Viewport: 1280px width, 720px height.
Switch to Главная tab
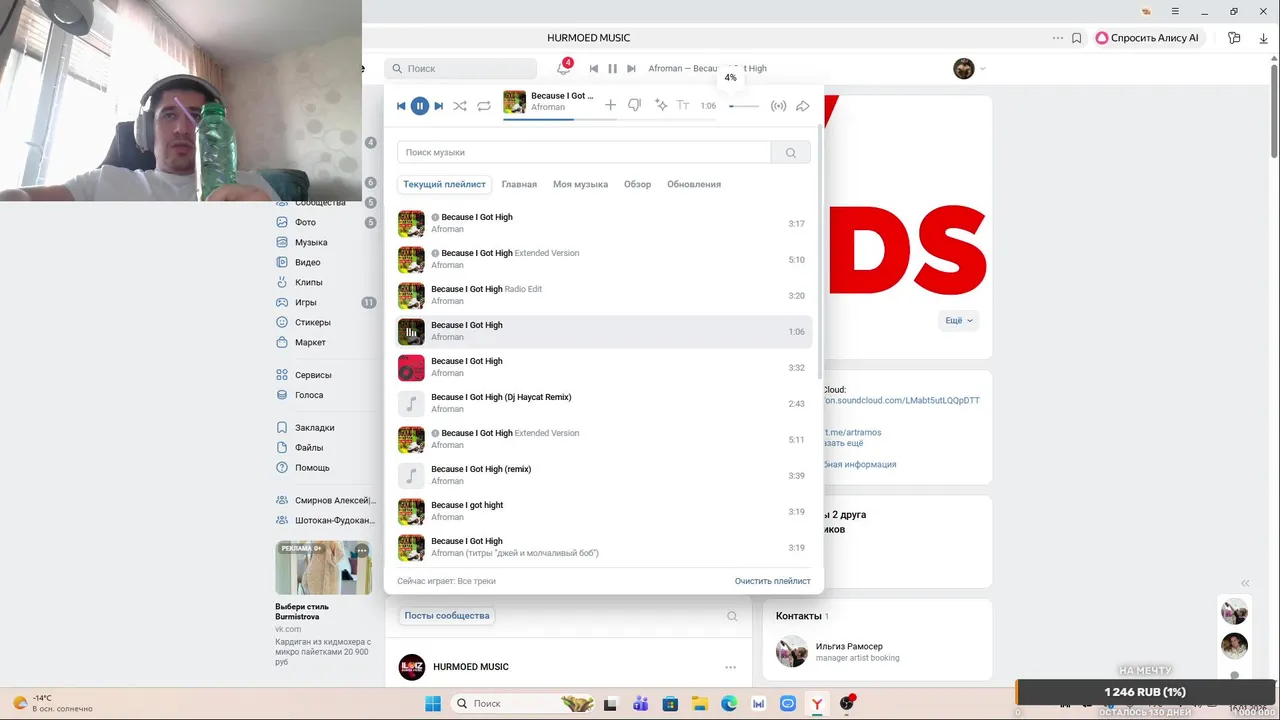tap(519, 184)
